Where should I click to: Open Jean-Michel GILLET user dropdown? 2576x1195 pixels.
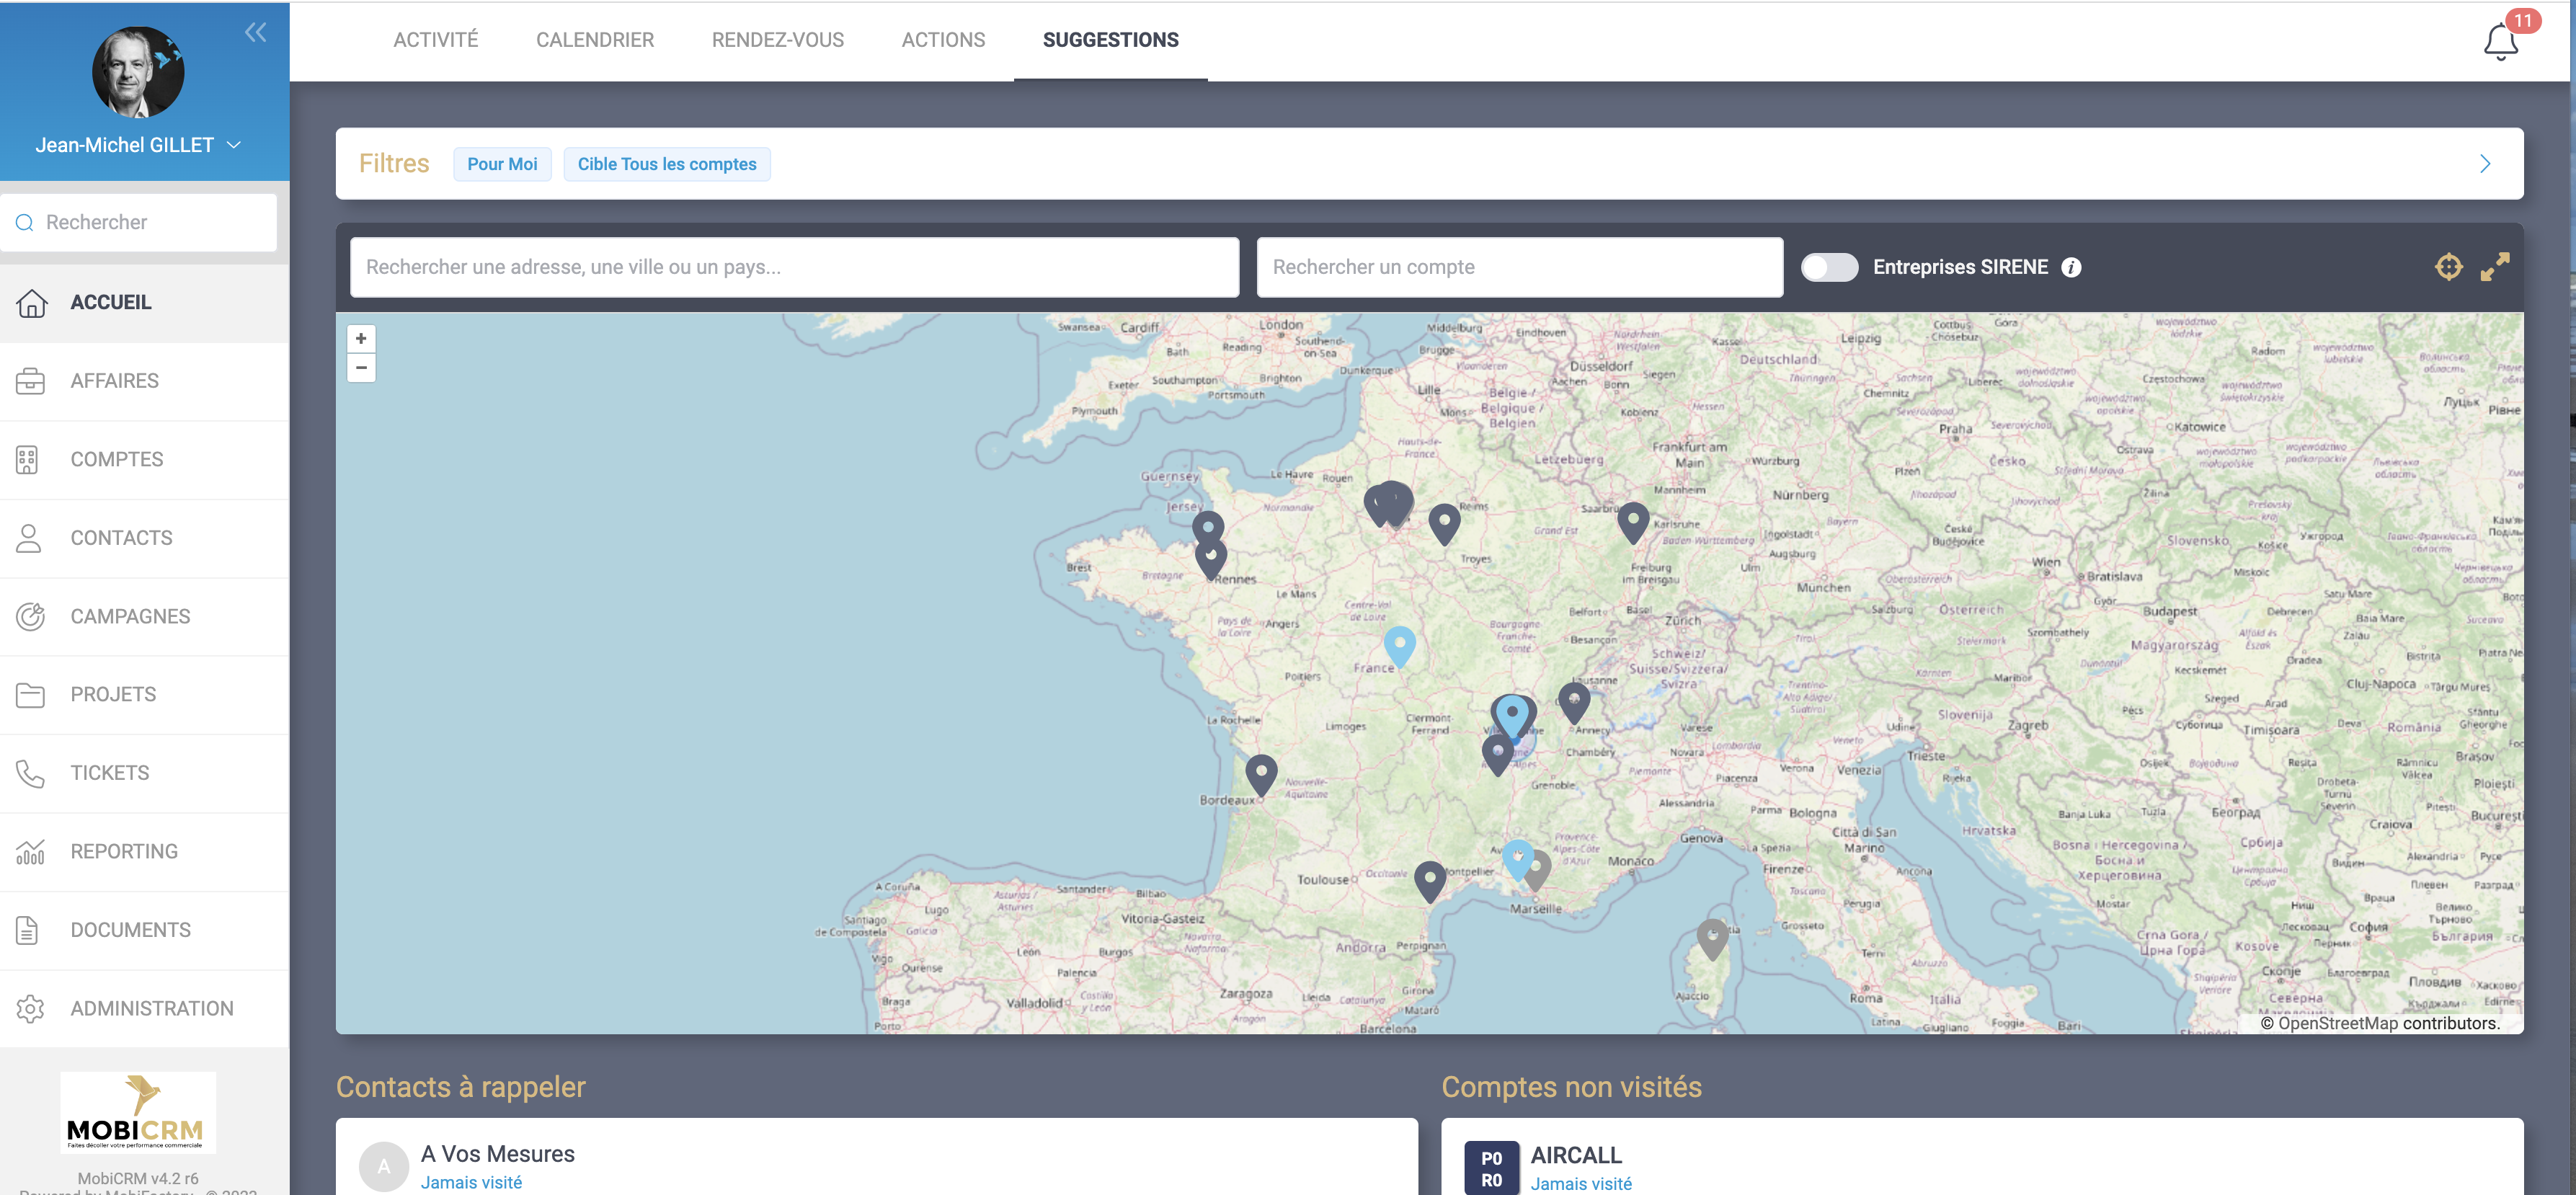coord(139,145)
